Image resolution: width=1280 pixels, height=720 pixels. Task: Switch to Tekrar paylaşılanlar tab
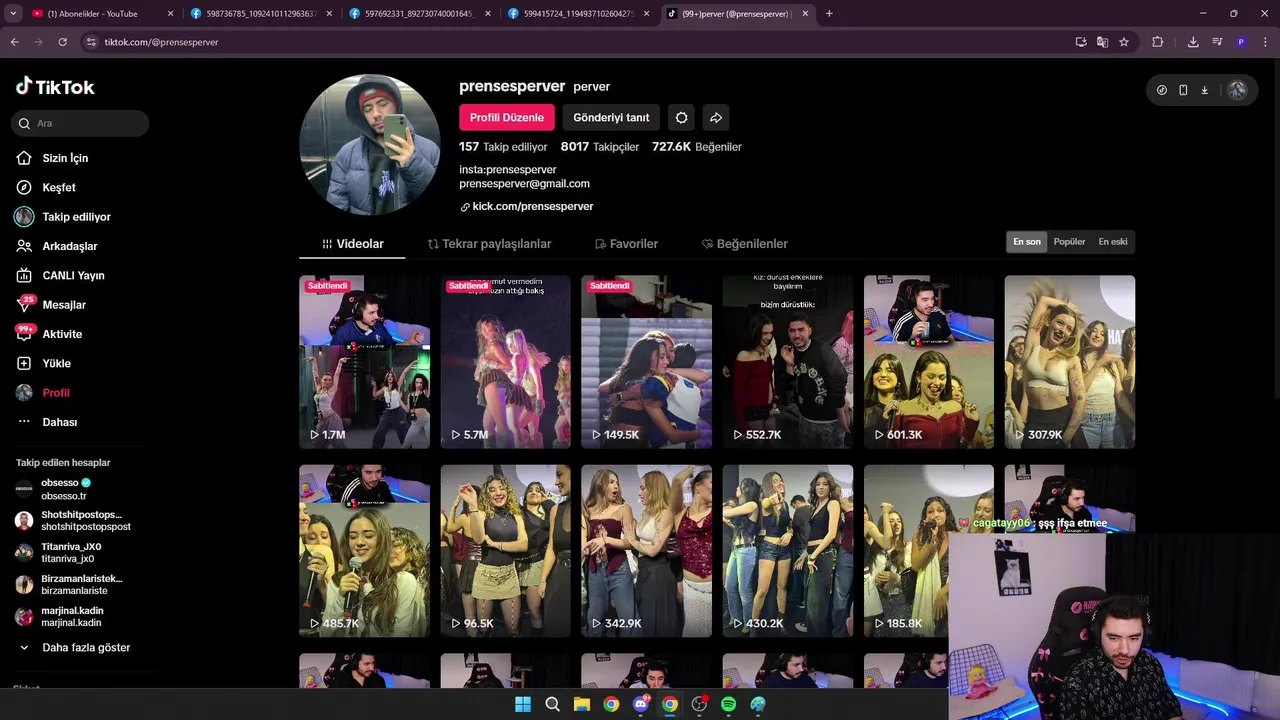coord(489,244)
